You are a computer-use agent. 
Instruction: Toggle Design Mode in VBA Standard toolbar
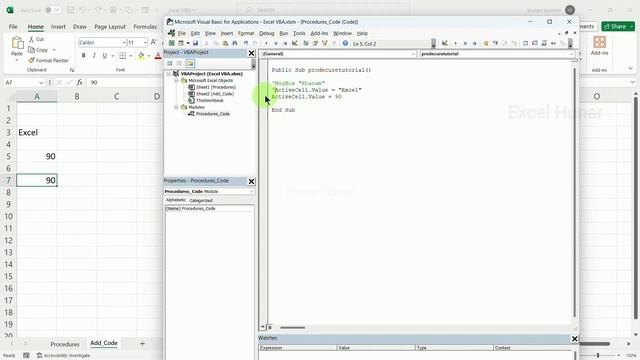pos(295,43)
